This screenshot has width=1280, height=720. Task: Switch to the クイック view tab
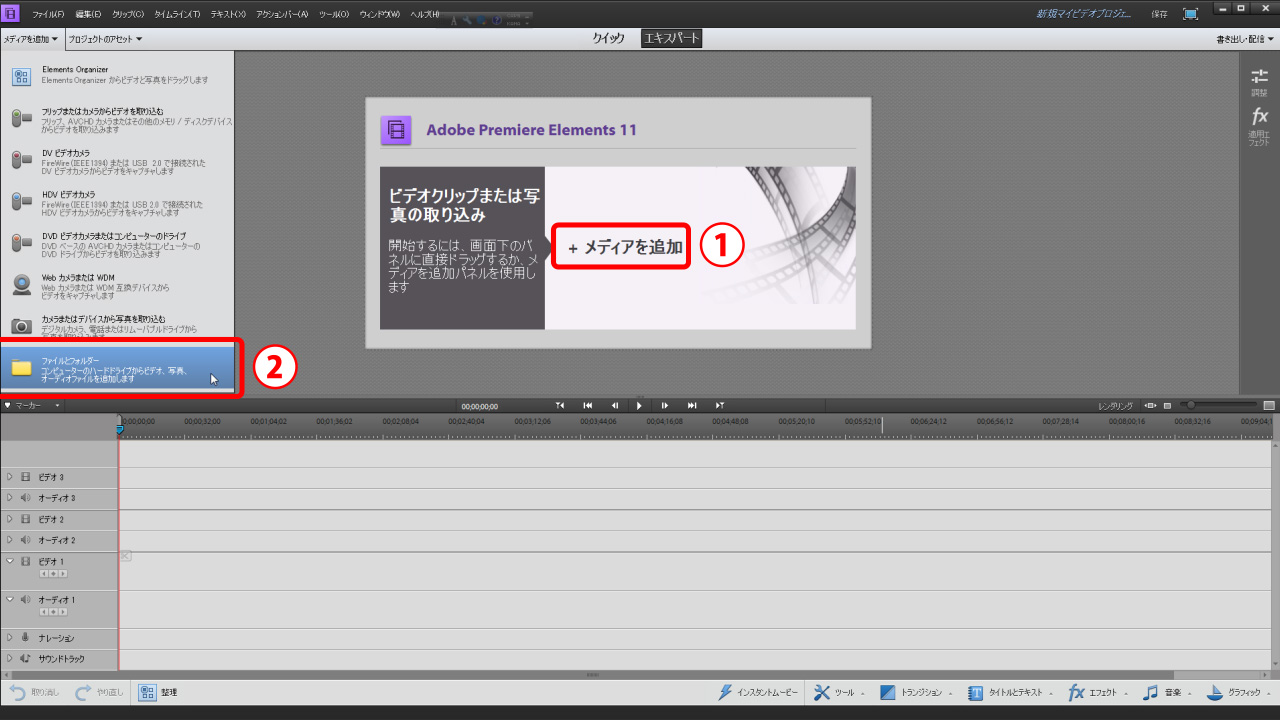608,38
